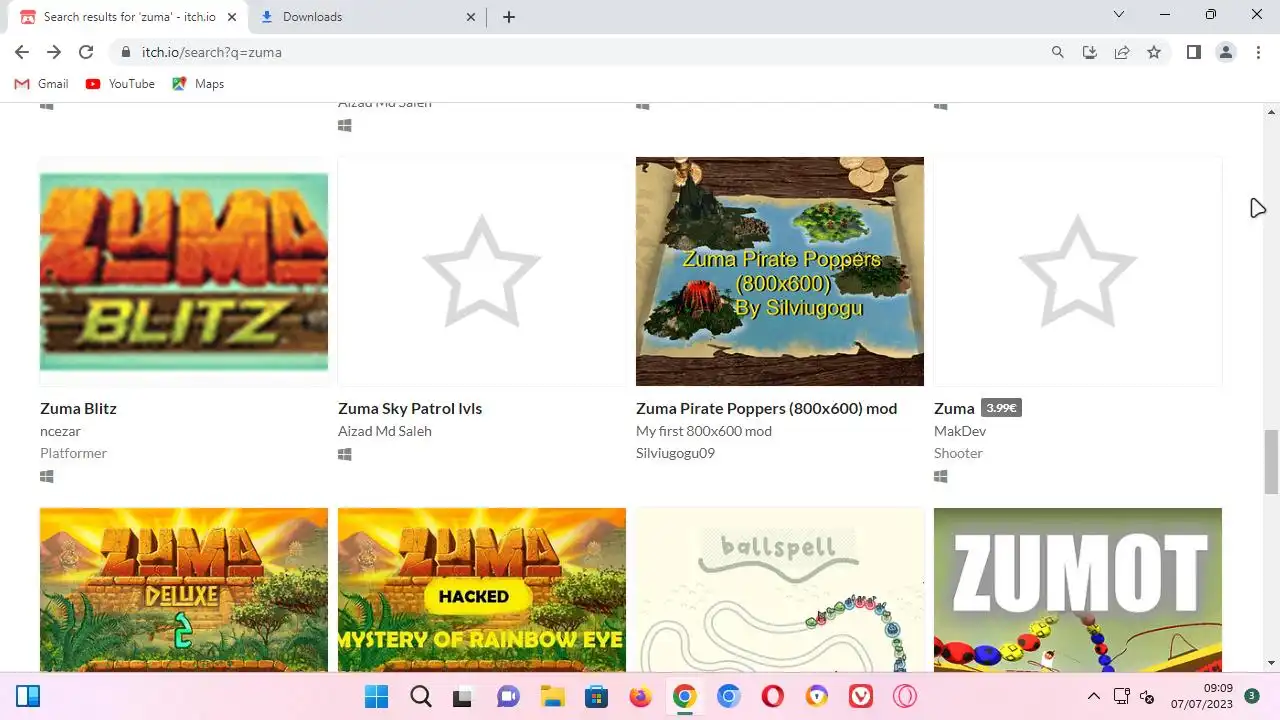Select 'My first 800x600 mod' description text

point(704,431)
